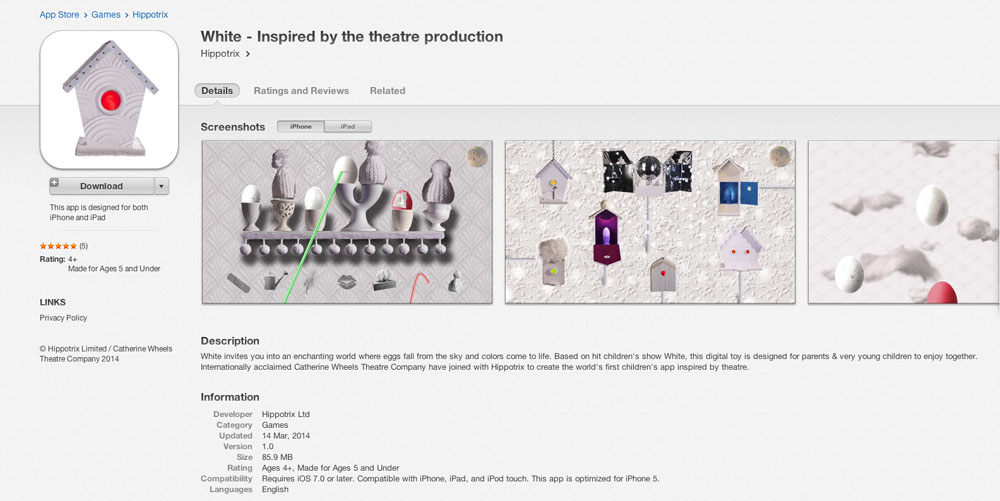Click the updated date '14 Mar, 2014'

(x=286, y=436)
